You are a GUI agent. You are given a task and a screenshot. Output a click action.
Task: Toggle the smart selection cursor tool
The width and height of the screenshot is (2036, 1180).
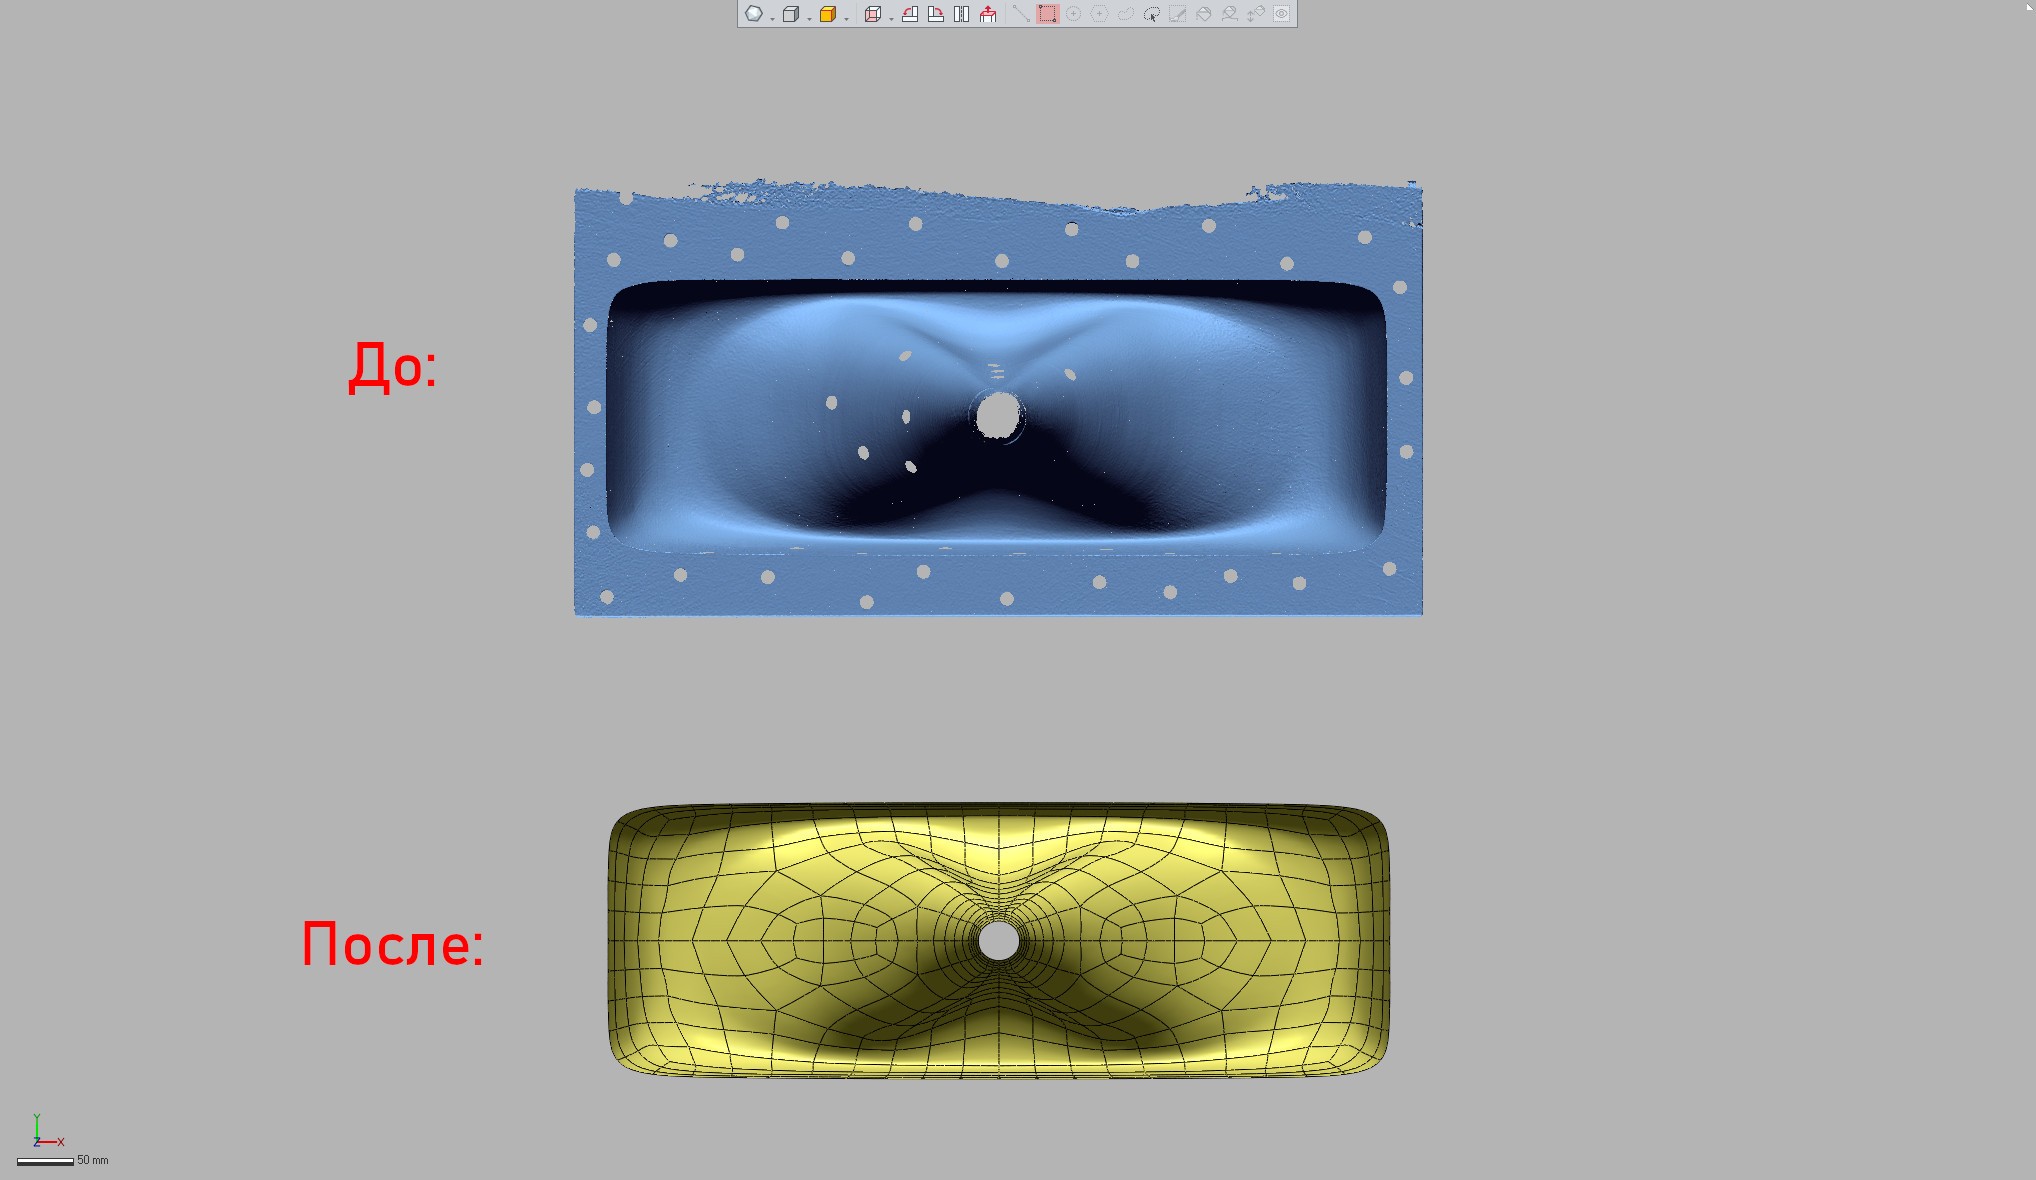tap(1151, 14)
